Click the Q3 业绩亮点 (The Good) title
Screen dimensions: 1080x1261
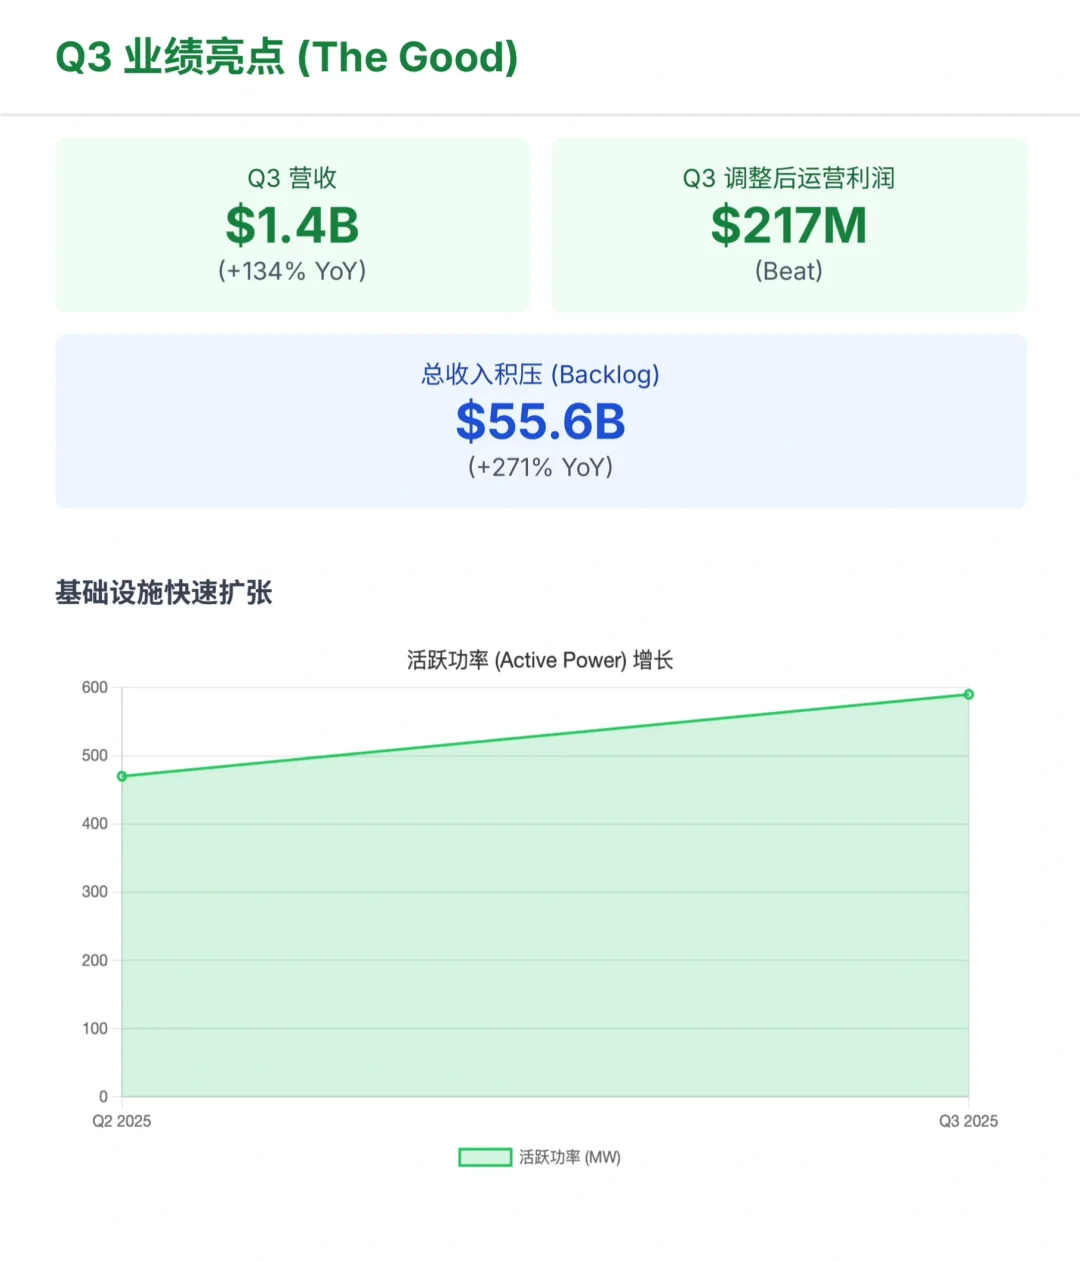click(x=287, y=57)
